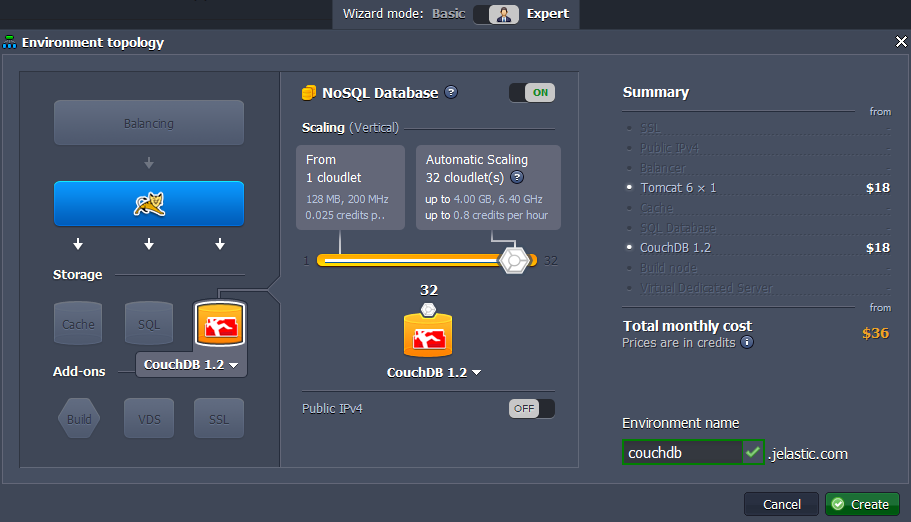
Task: Select the Build add-on node
Action: point(79,419)
